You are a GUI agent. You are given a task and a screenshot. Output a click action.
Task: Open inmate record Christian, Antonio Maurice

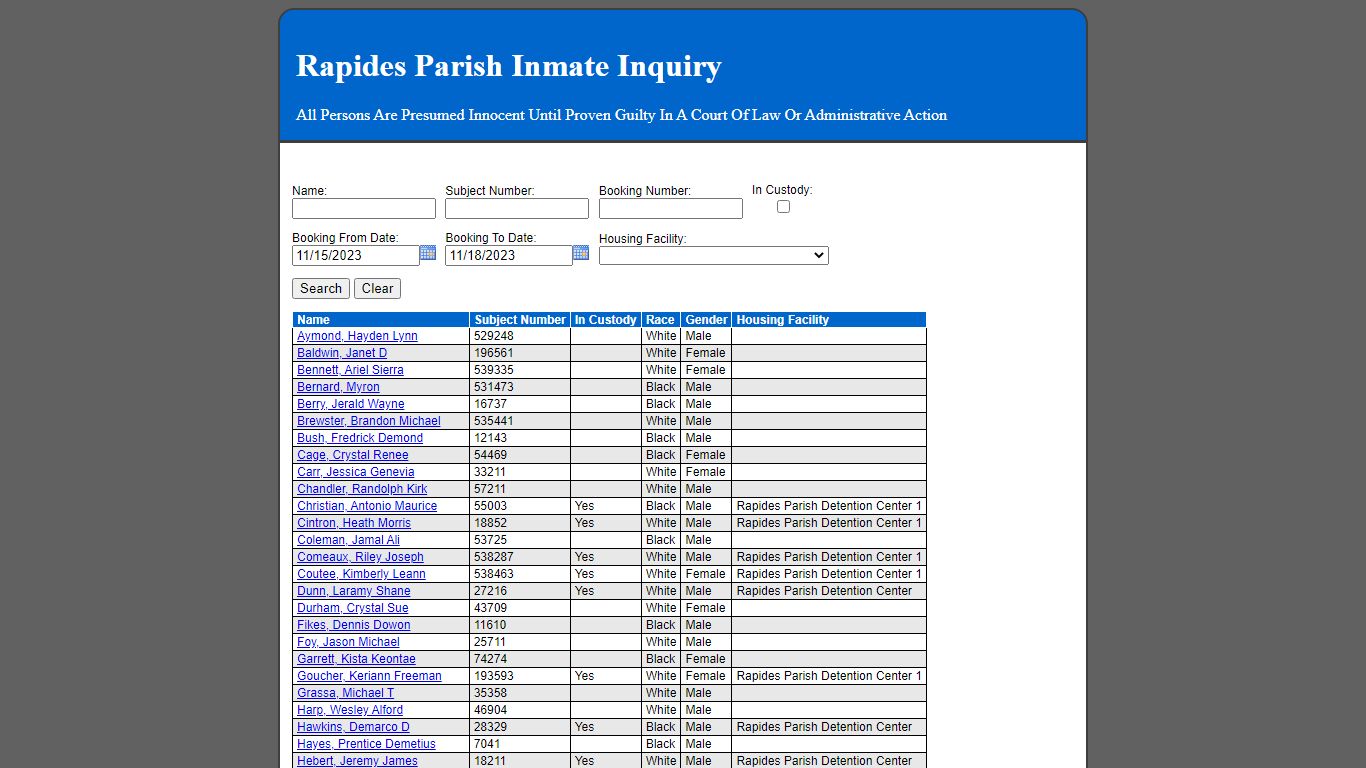367,506
